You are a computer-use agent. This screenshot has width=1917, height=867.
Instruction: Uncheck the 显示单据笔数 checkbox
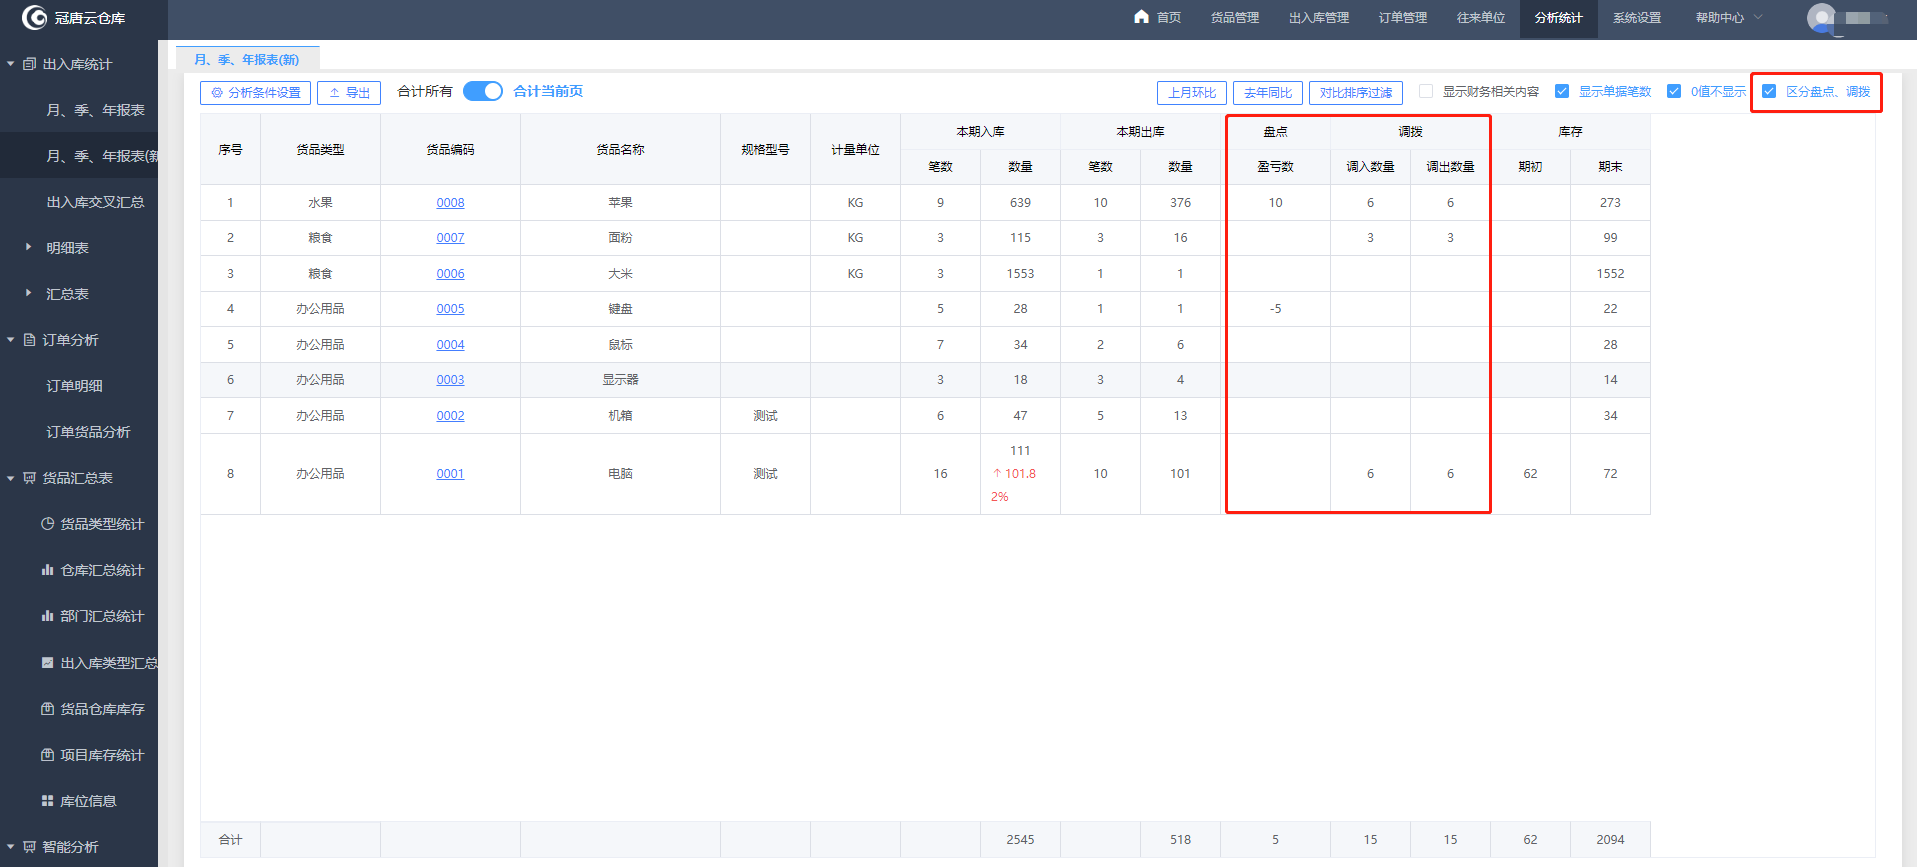point(1562,91)
